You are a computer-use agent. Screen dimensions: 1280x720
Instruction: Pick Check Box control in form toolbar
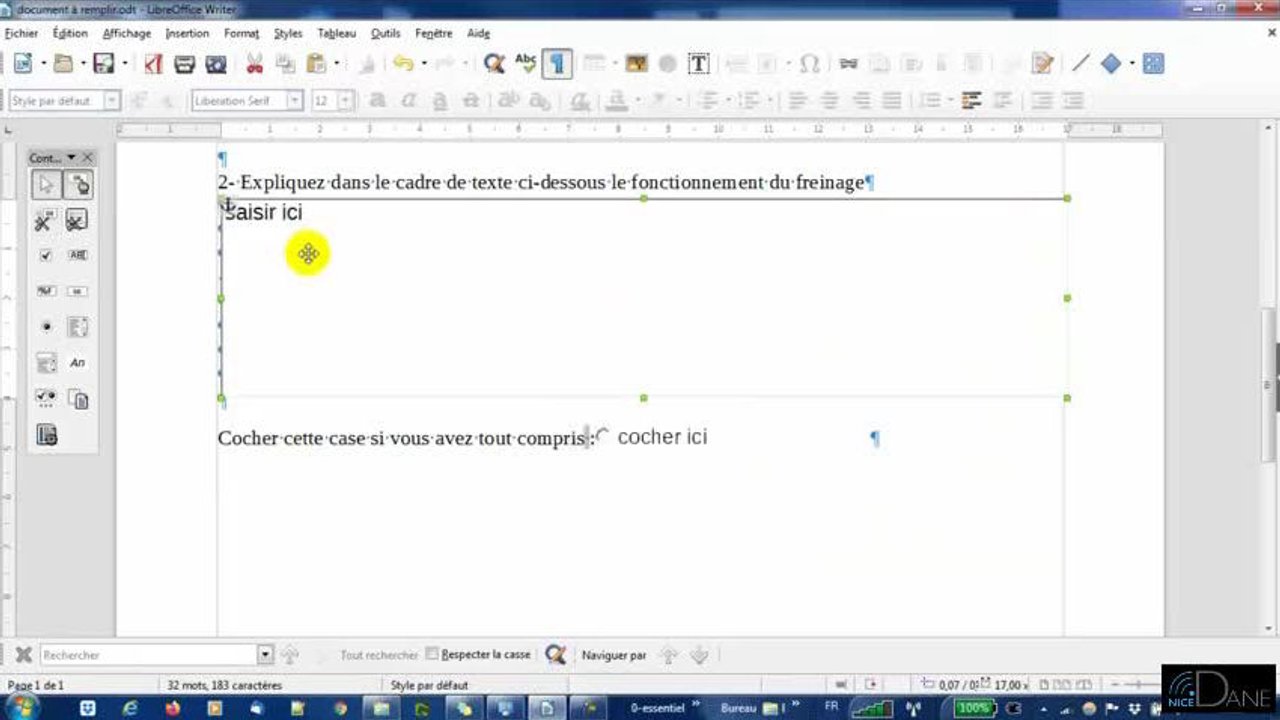45,255
